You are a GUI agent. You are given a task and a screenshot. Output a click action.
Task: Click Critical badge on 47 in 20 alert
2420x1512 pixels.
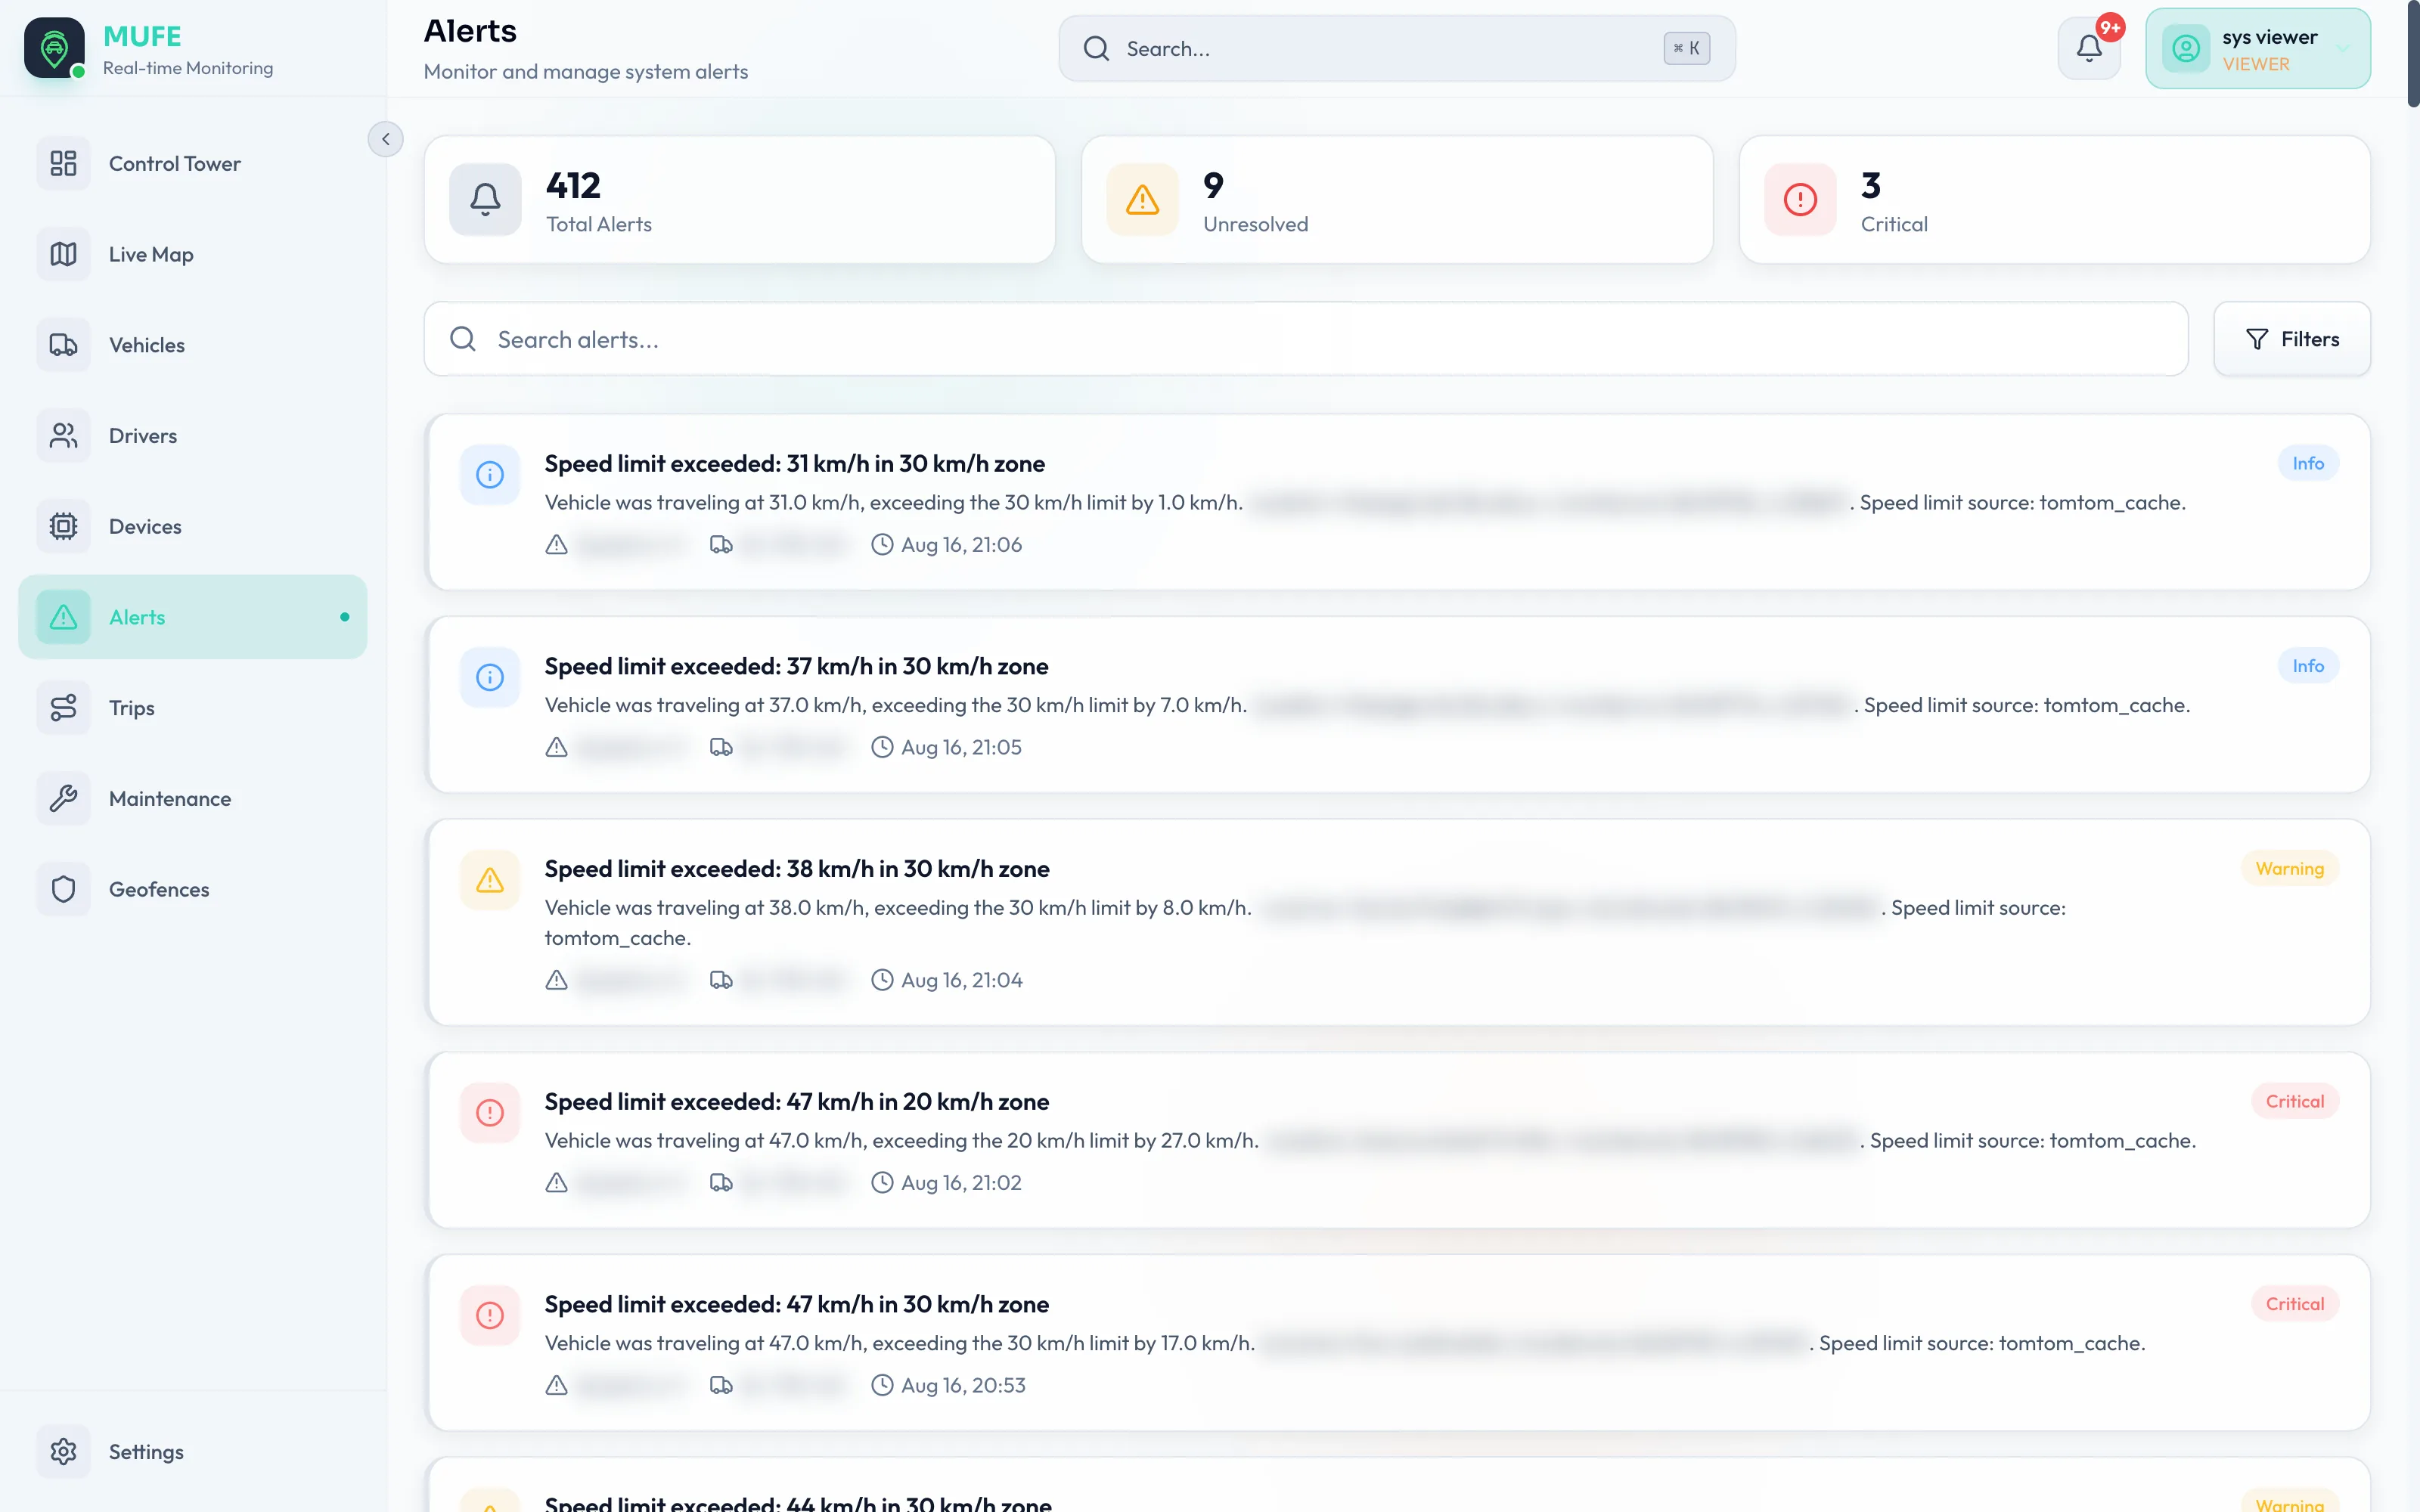point(2295,1101)
